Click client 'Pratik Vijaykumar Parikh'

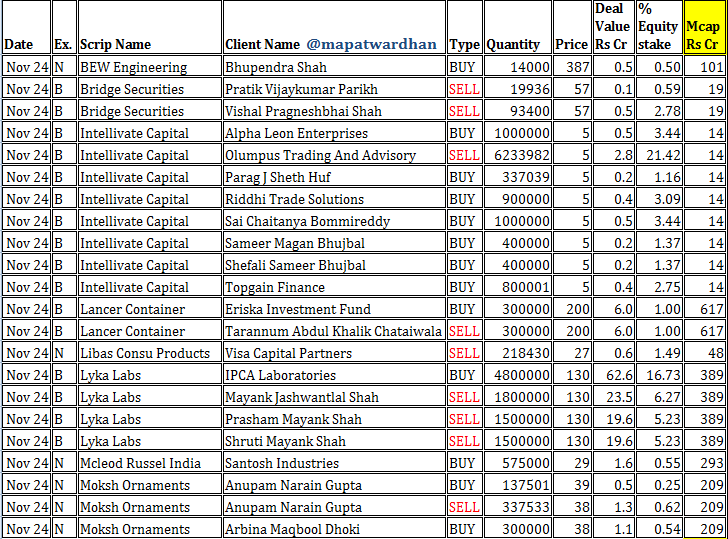[334, 89]
